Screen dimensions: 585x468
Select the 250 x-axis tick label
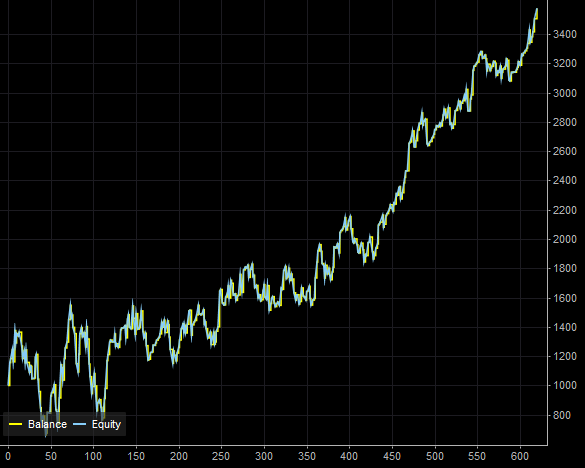222,456
